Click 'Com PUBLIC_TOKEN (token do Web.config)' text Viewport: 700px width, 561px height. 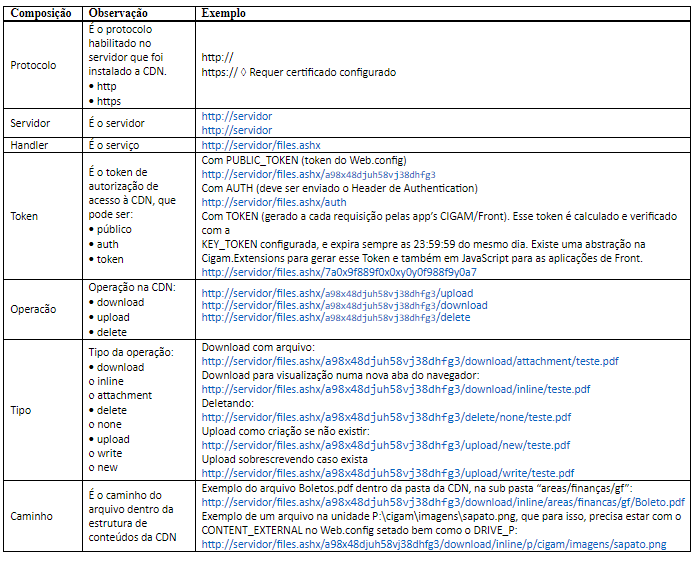(304, 160)
